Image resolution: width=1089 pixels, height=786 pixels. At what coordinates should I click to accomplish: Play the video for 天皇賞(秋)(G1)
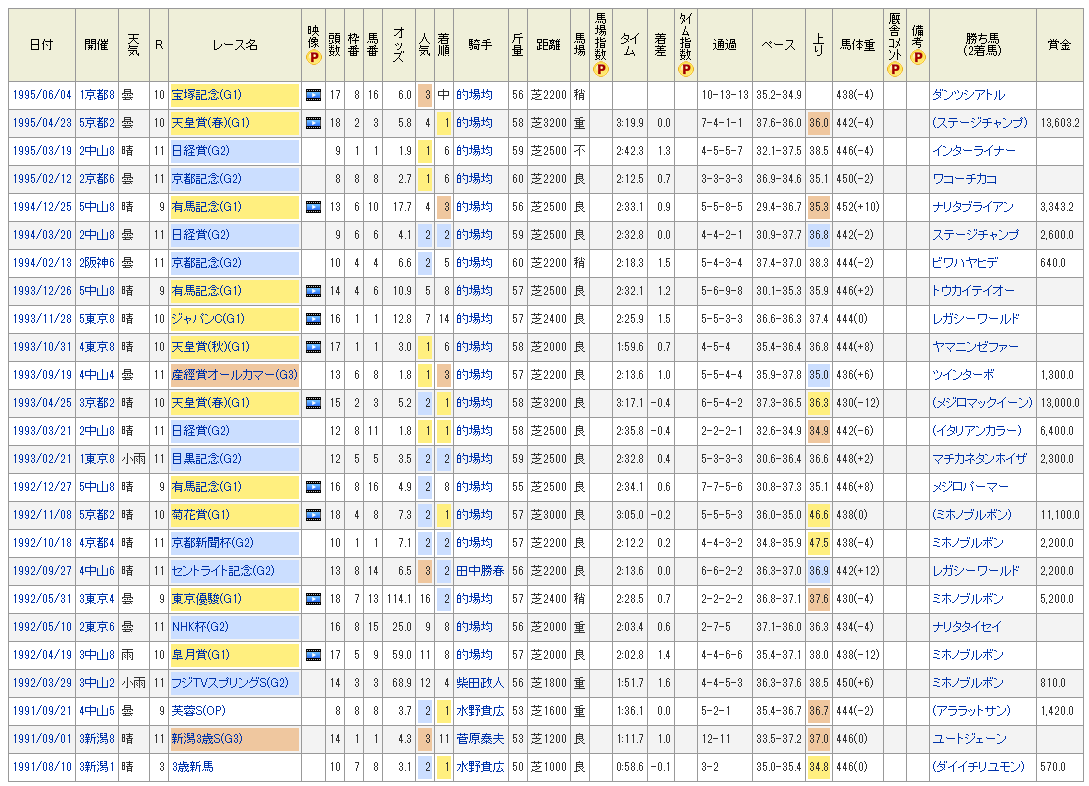313,346
